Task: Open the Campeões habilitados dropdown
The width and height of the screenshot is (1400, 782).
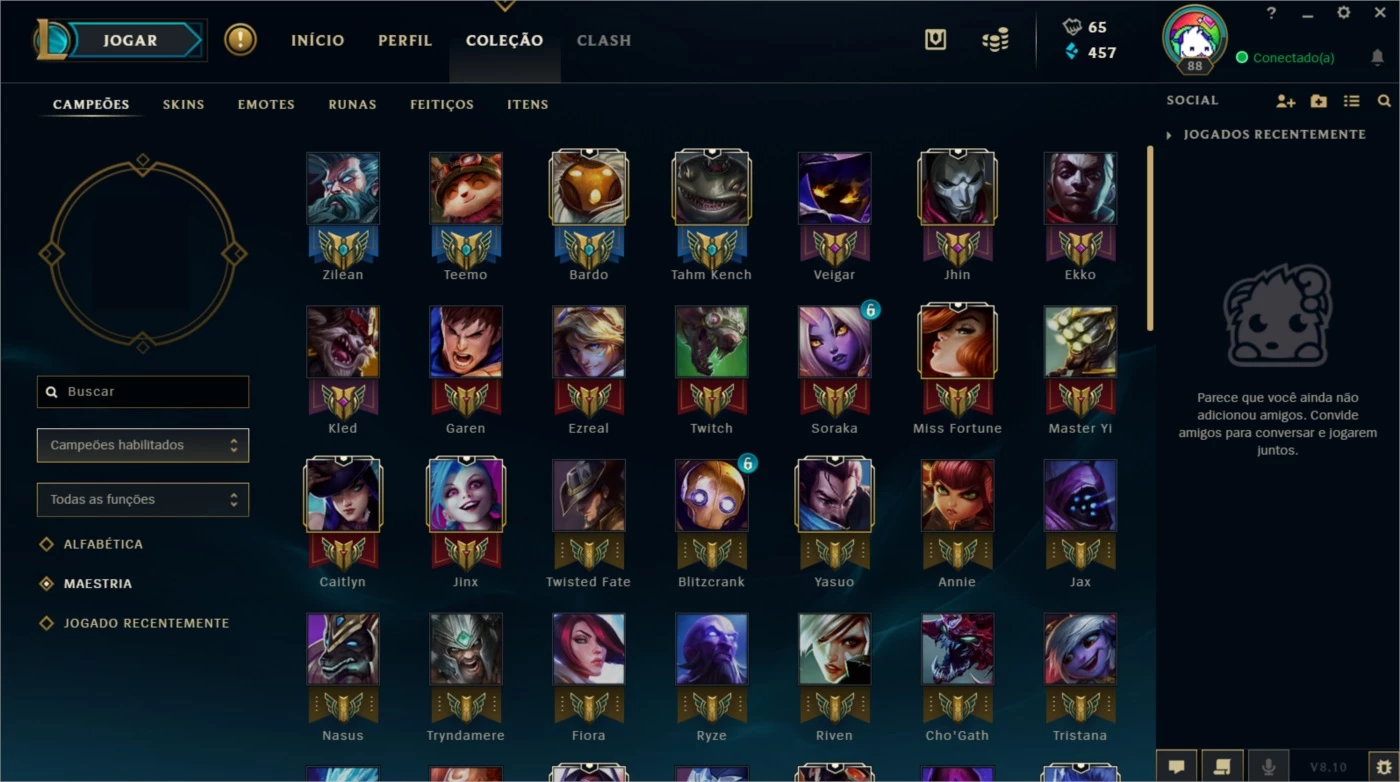Action: (x=143, y=445)
